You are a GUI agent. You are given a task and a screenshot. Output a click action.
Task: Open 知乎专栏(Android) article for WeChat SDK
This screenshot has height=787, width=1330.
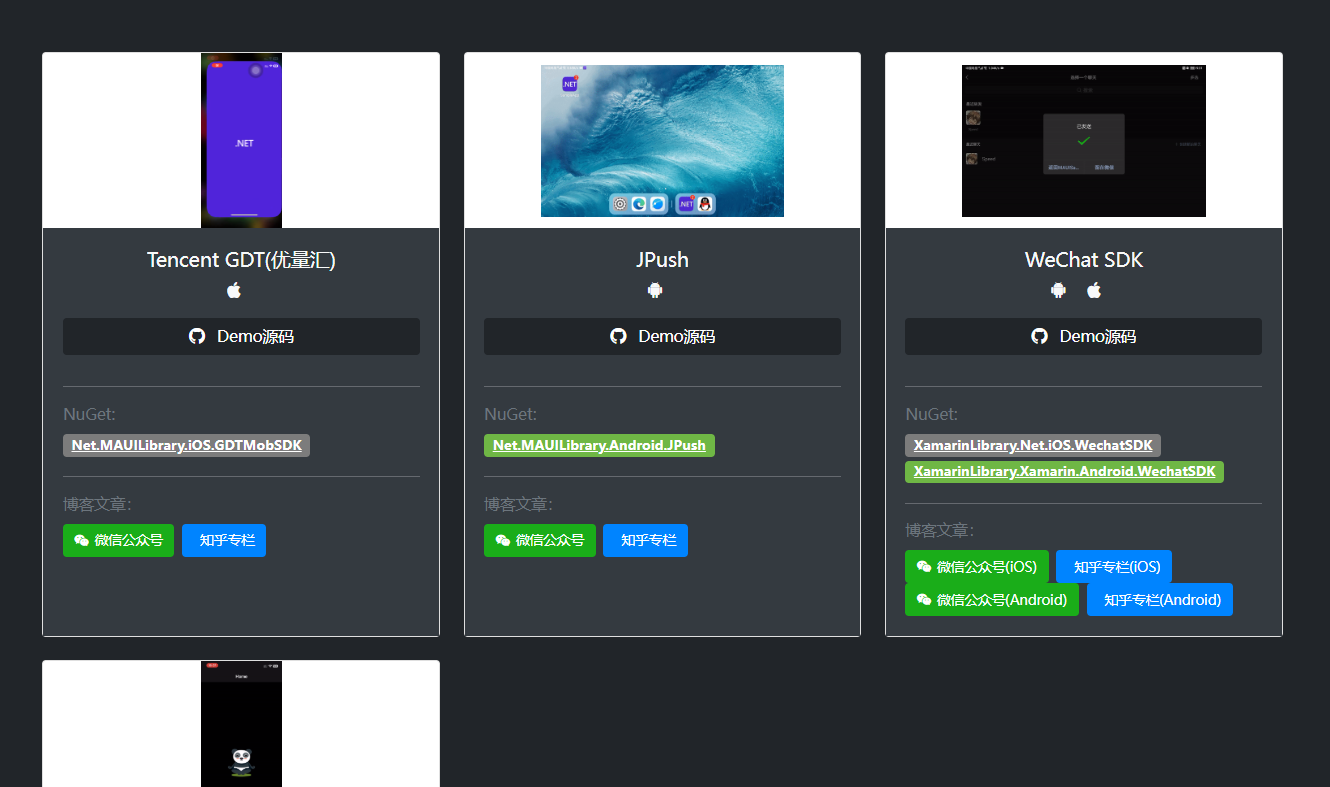pos(1160,600)
